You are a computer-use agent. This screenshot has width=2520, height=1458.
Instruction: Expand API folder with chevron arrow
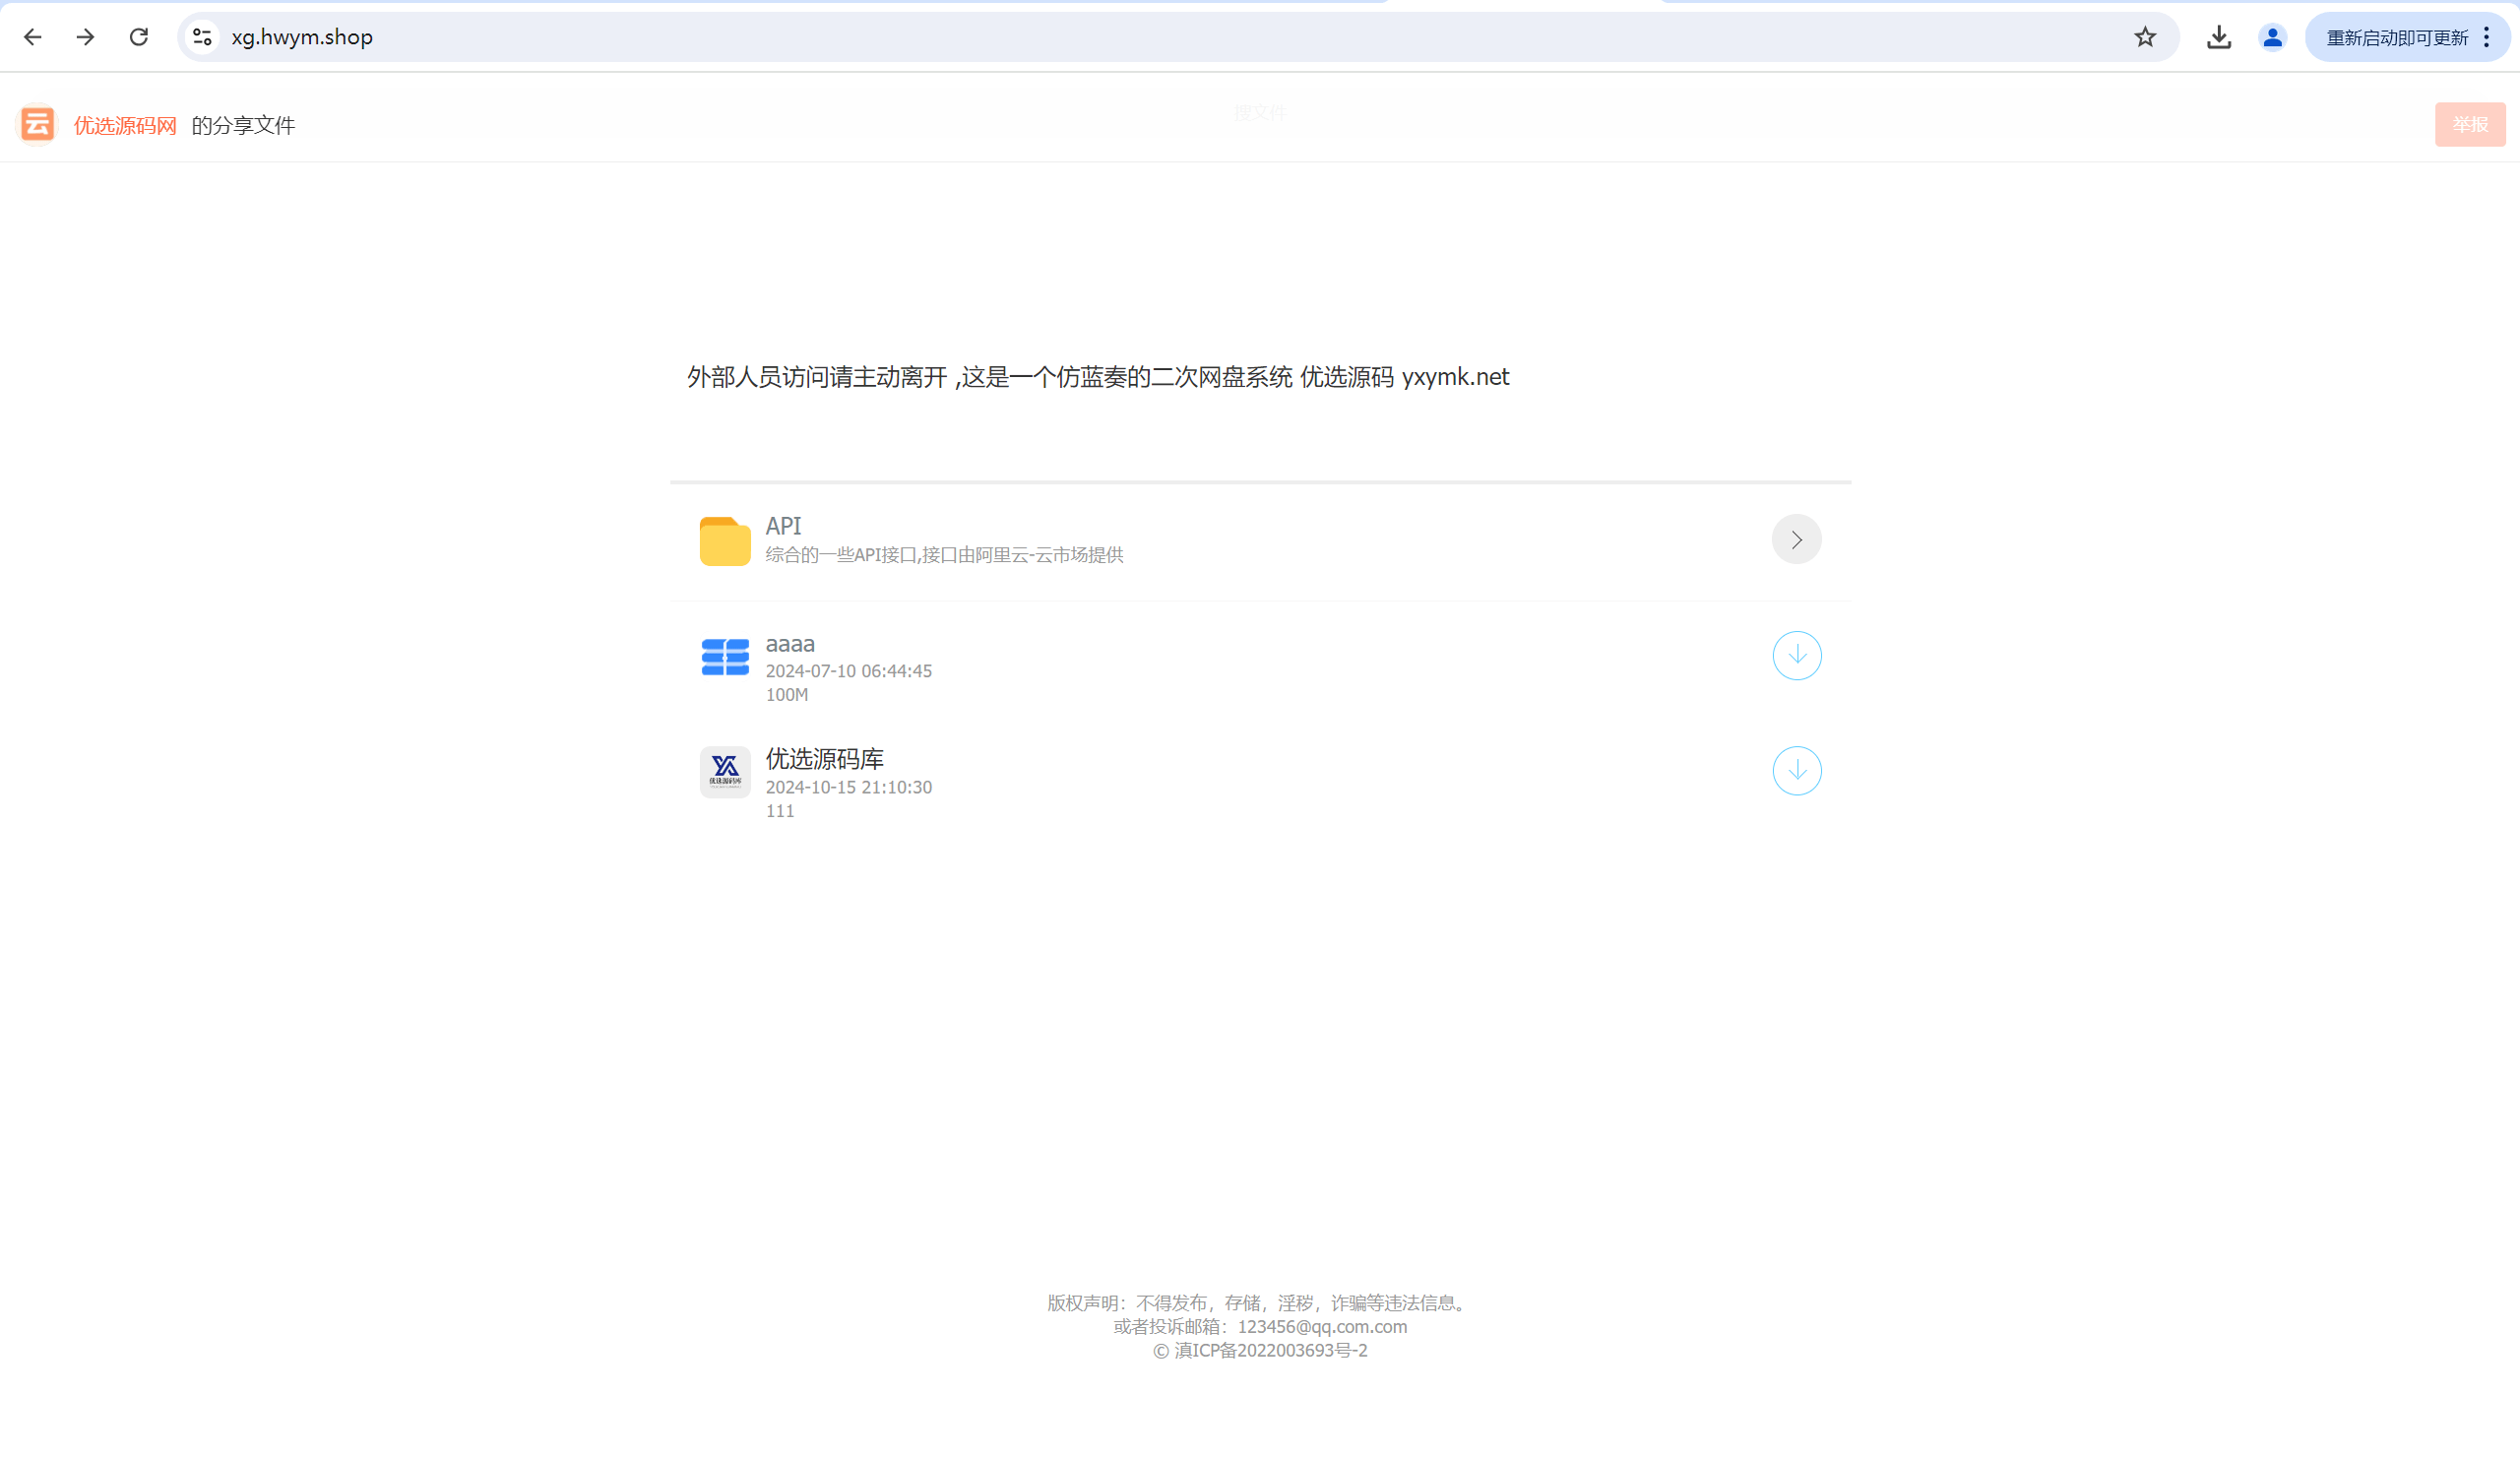point(1796,539)
